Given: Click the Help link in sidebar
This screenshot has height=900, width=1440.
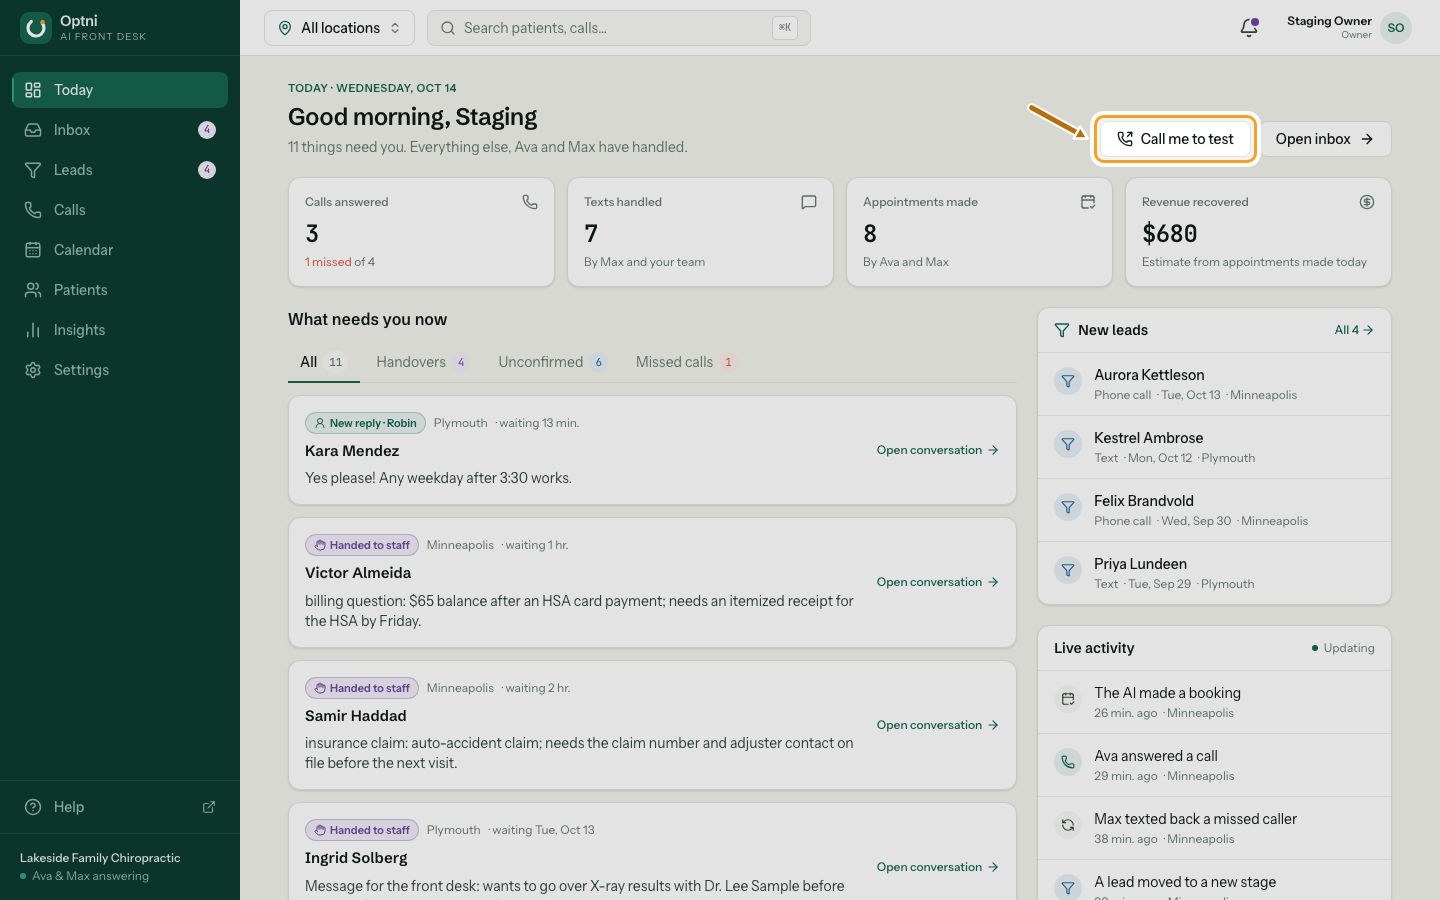Looking at the screenshot, I should 120,807.
